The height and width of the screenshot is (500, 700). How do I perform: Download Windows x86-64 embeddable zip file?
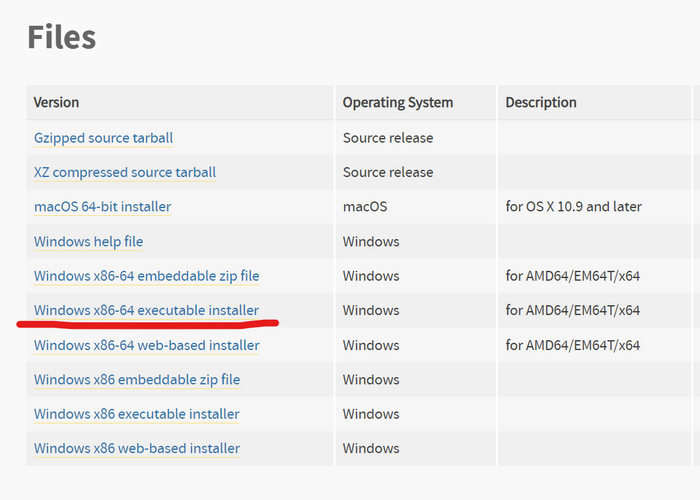[x=146, y=276]
